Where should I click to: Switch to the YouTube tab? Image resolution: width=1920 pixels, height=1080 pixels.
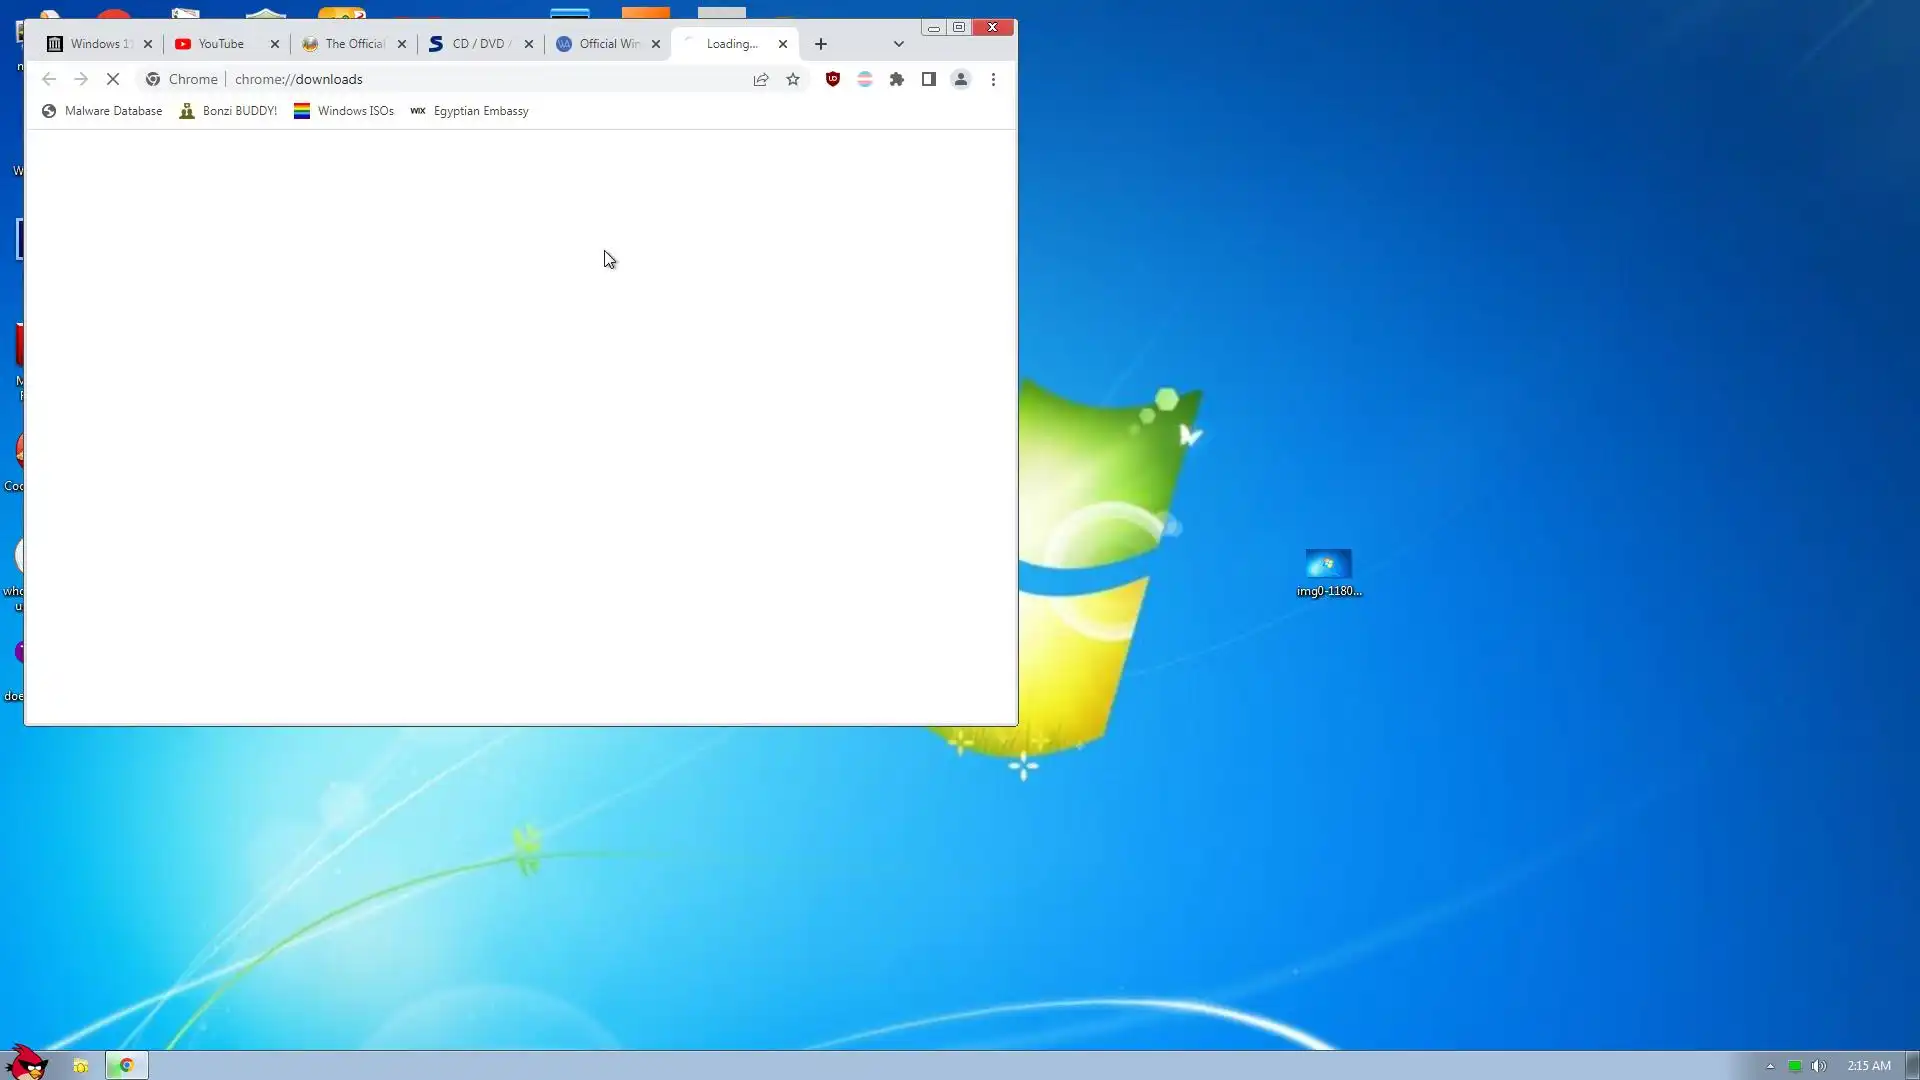coord(221,44)
